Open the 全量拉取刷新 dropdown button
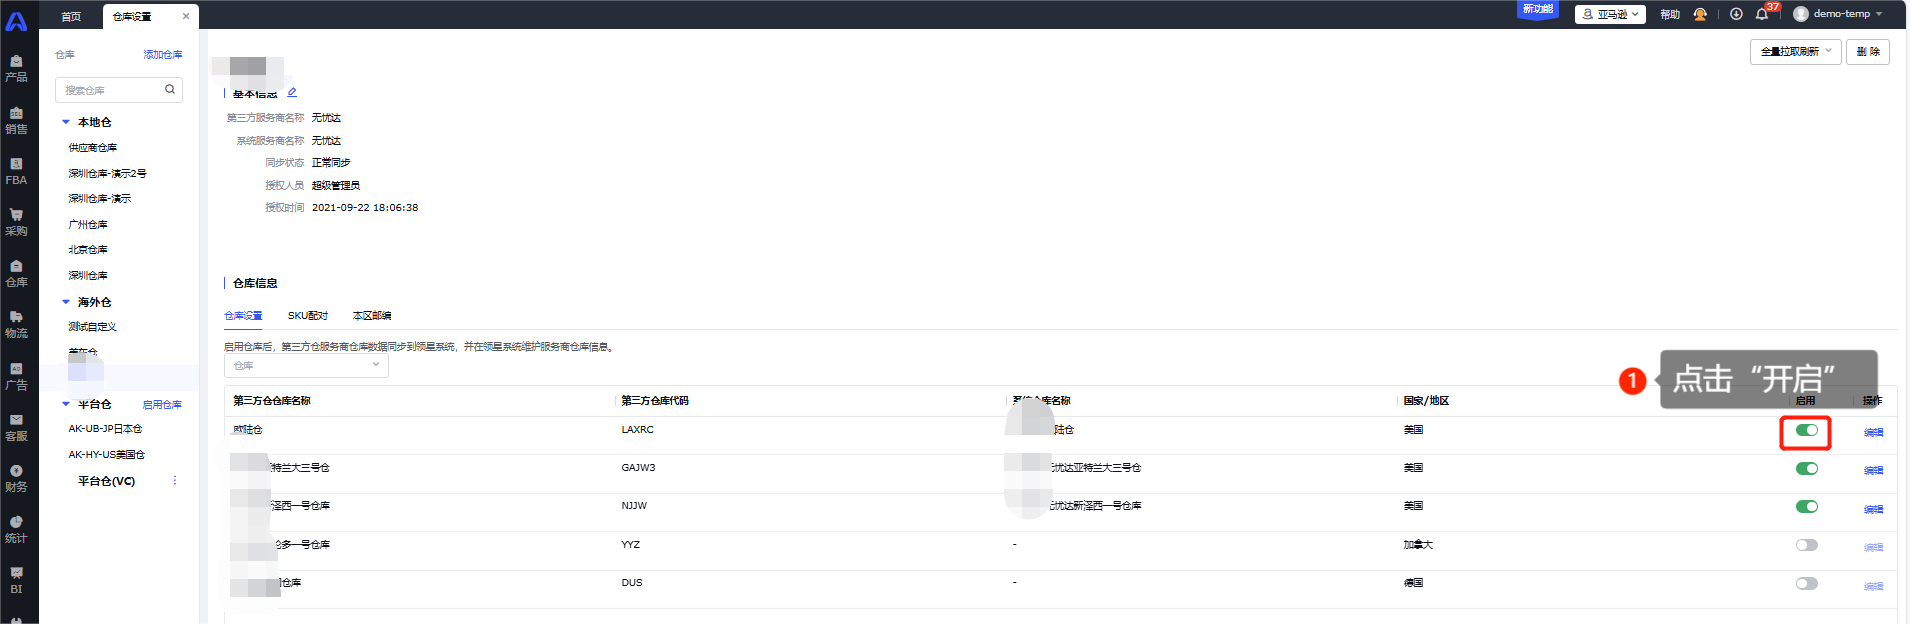This screenshot has height=624, width=1910. click(1795, 52)
